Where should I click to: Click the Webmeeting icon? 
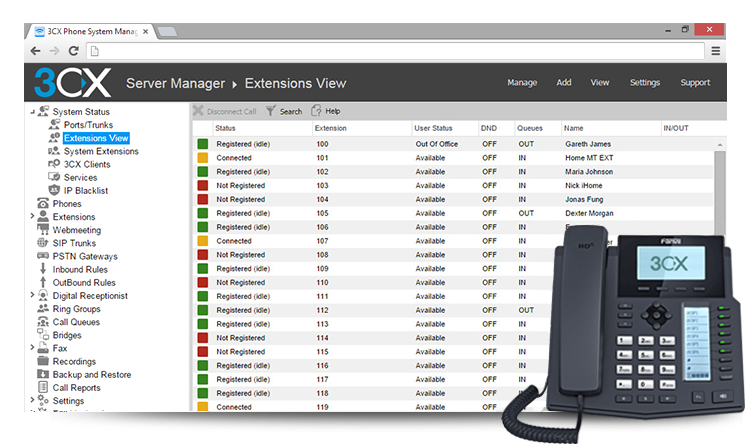43,230
